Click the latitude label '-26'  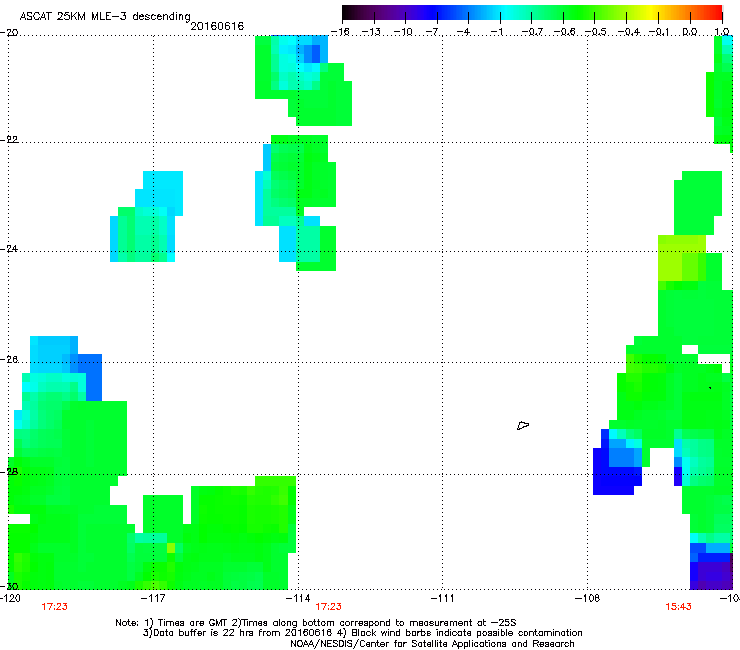click(x=9, y=360)
